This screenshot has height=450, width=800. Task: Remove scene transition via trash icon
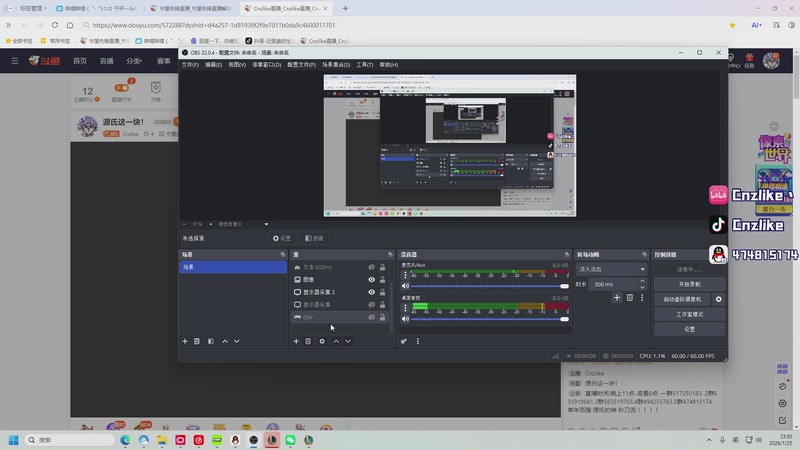(630, 297)
